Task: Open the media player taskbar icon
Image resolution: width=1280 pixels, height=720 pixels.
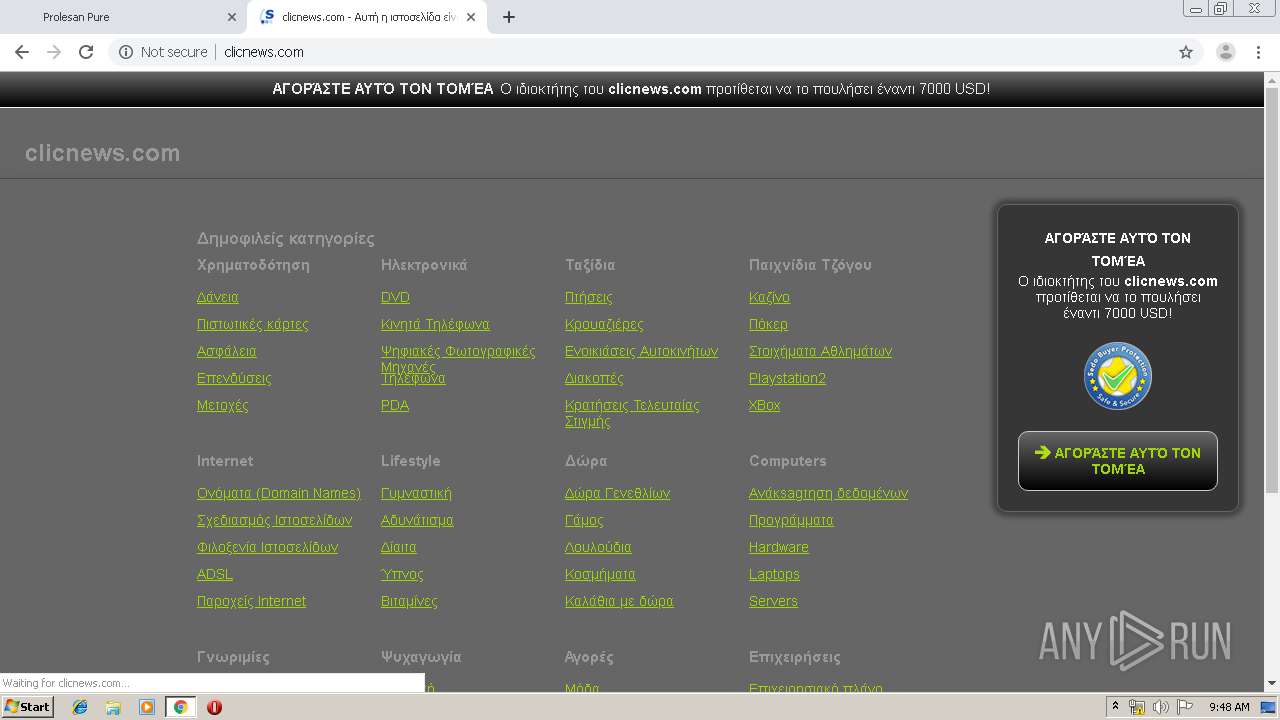Action: pos(147,707)
